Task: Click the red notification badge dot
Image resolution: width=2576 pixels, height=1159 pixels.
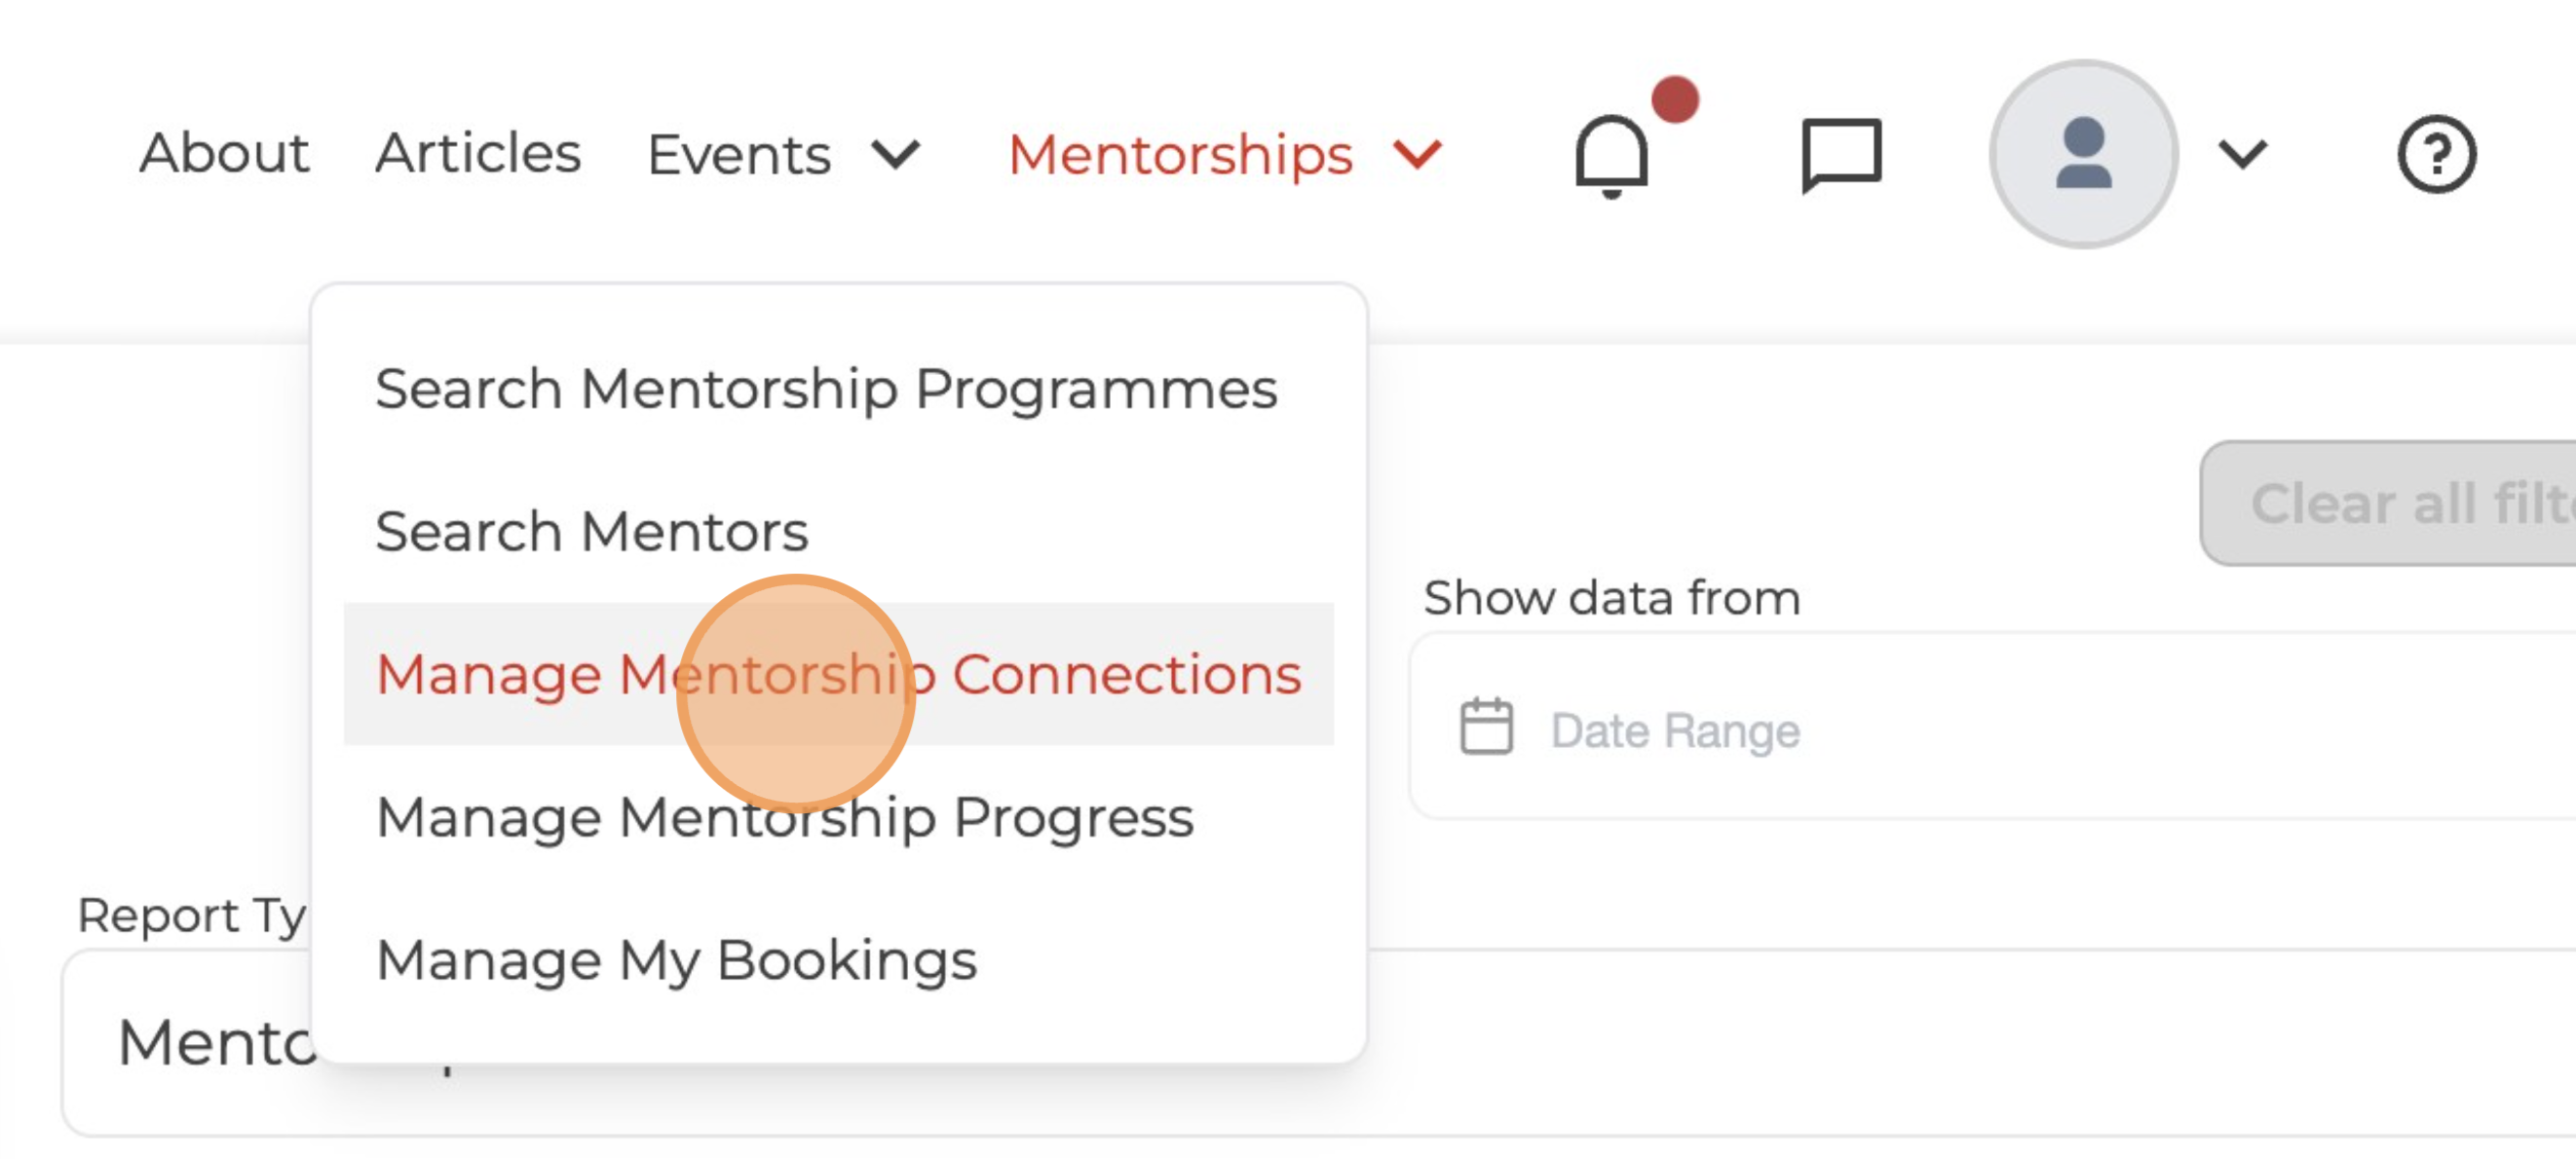Action: pos(1675,100)
